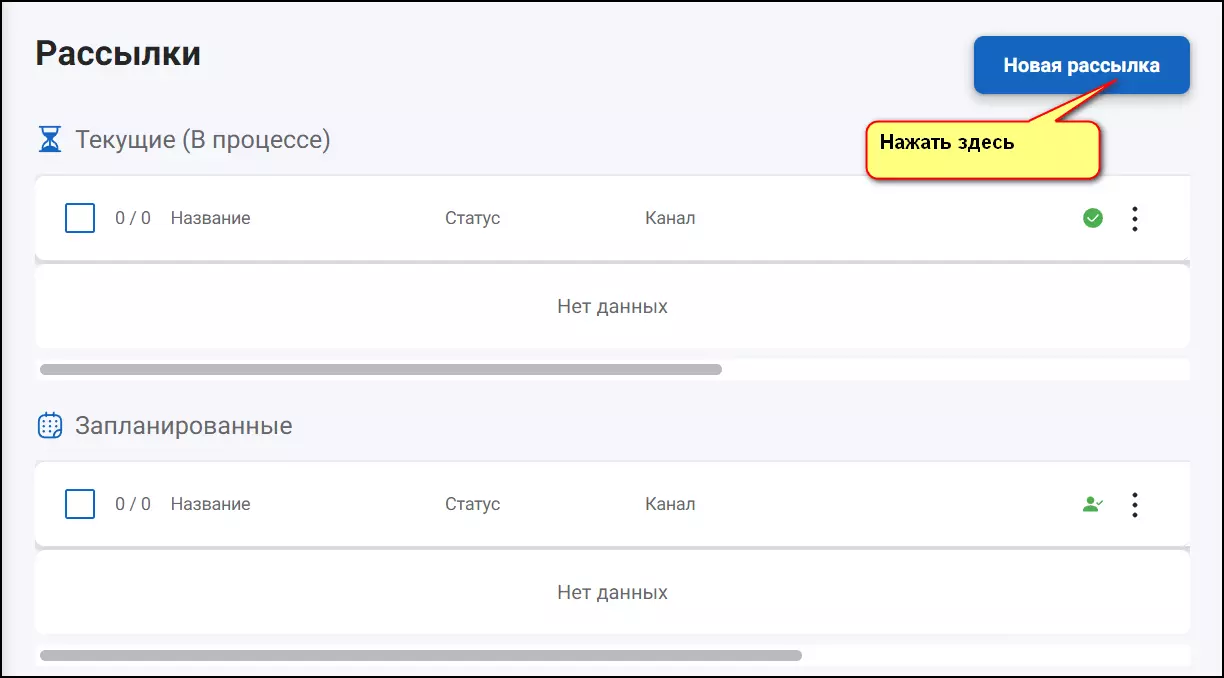
Task: Click the Запланированные section heading
Action: (184, 426)
